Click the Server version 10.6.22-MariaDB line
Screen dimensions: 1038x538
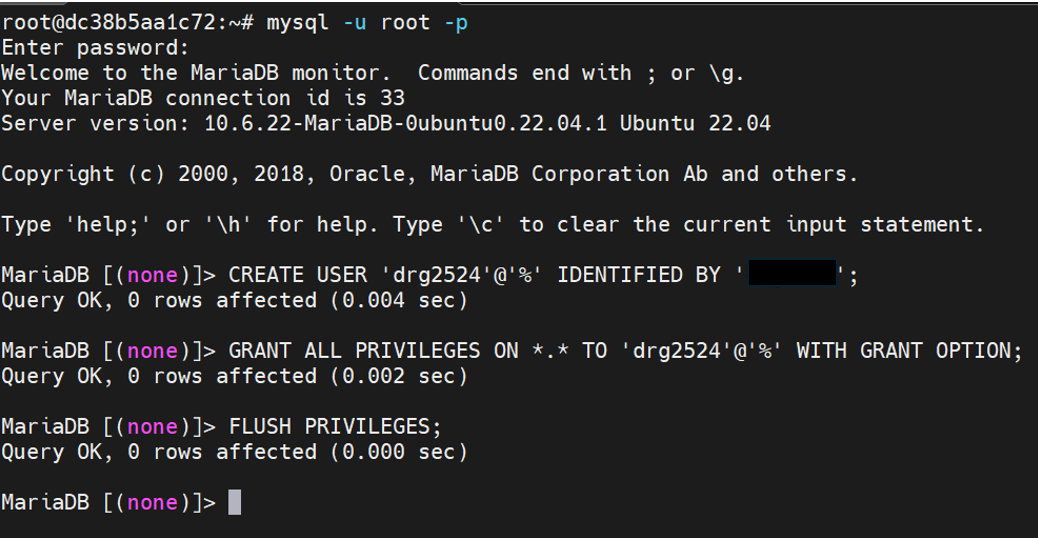(386, 124)
